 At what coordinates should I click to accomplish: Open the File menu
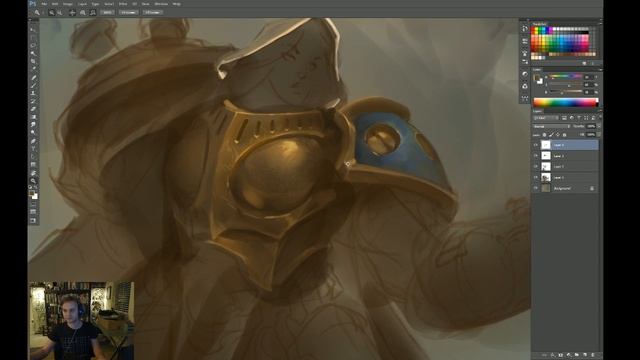(x=44, y=4)
